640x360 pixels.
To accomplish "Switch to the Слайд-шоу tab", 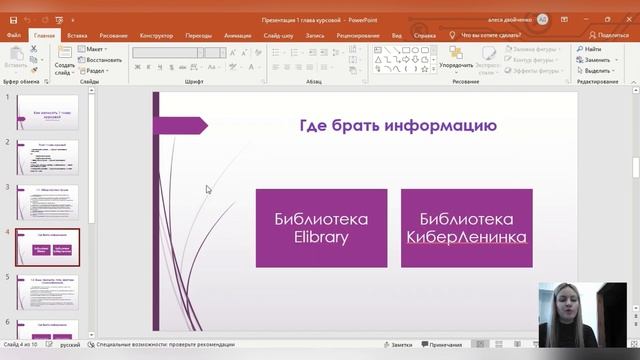I will [x=278, y=36].
